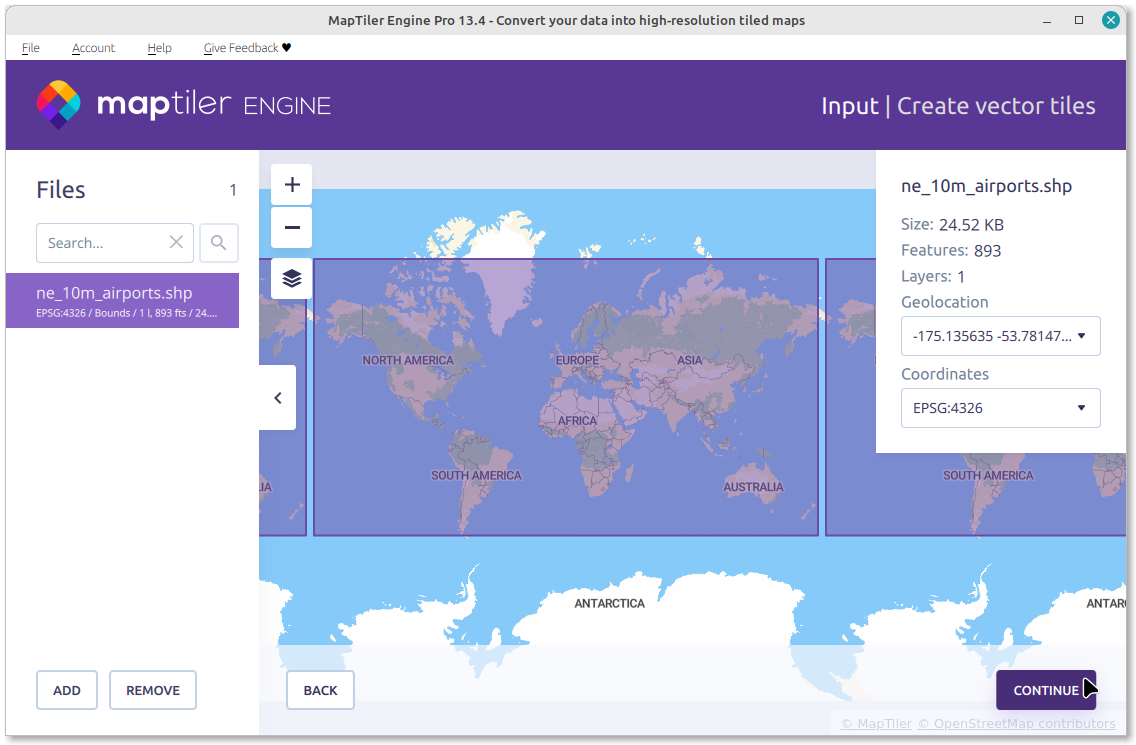The width and height of the screenshot is (1136, 745).
Task: Open the Help menu
Action: tap(159, 48)
